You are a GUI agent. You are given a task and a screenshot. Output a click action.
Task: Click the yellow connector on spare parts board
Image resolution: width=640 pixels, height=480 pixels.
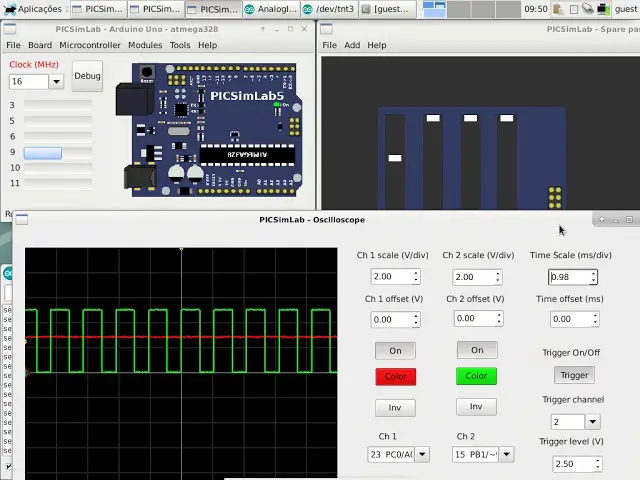coord(554,197)
